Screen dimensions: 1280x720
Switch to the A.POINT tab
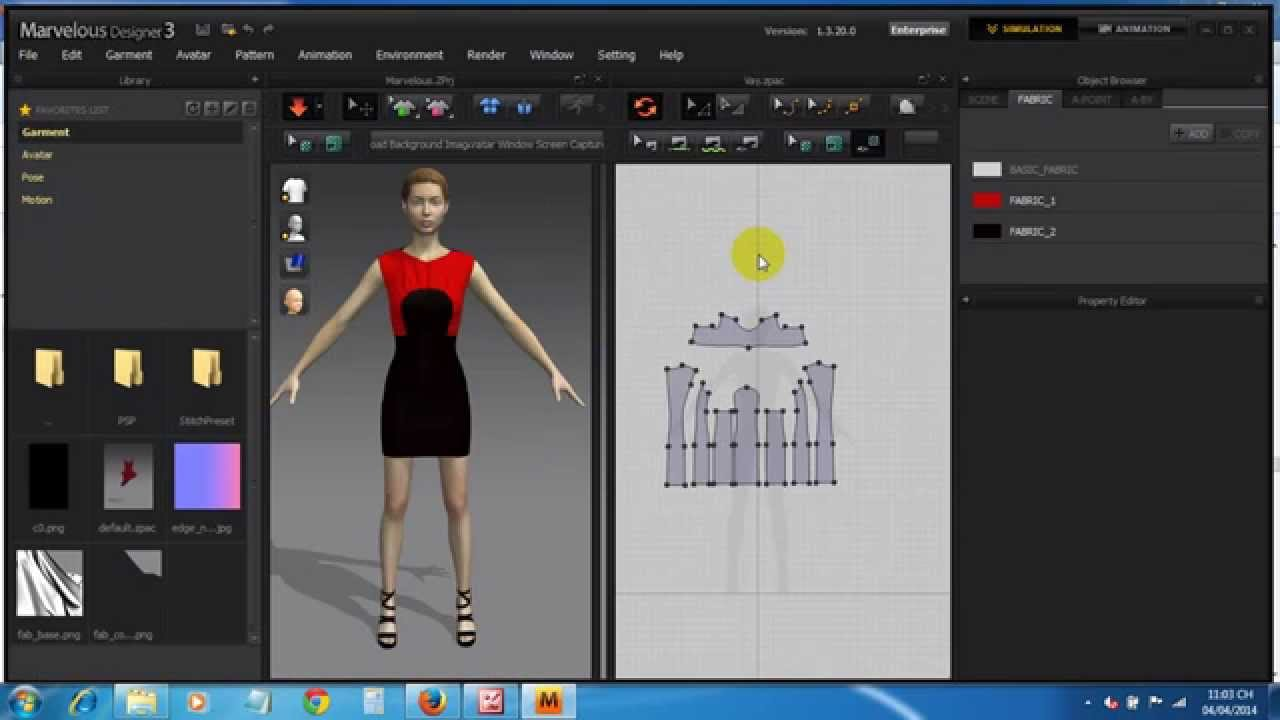[x=1091, y=100]
